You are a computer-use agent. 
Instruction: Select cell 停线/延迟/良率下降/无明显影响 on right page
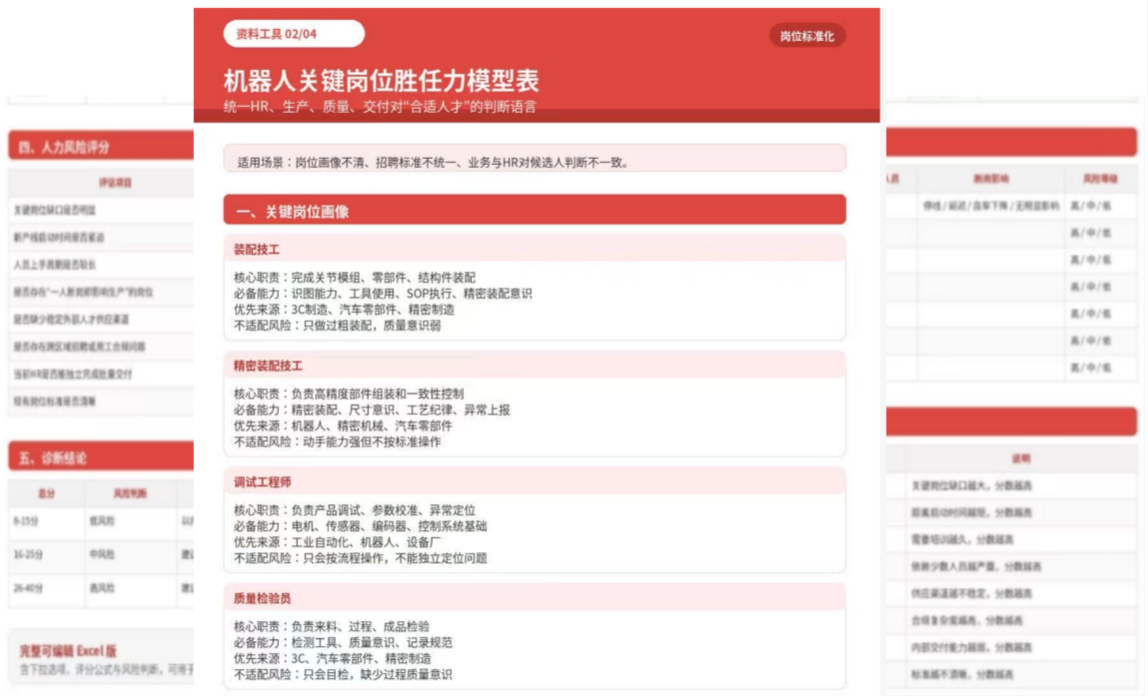pyautogui.click(x=991, y=206)
